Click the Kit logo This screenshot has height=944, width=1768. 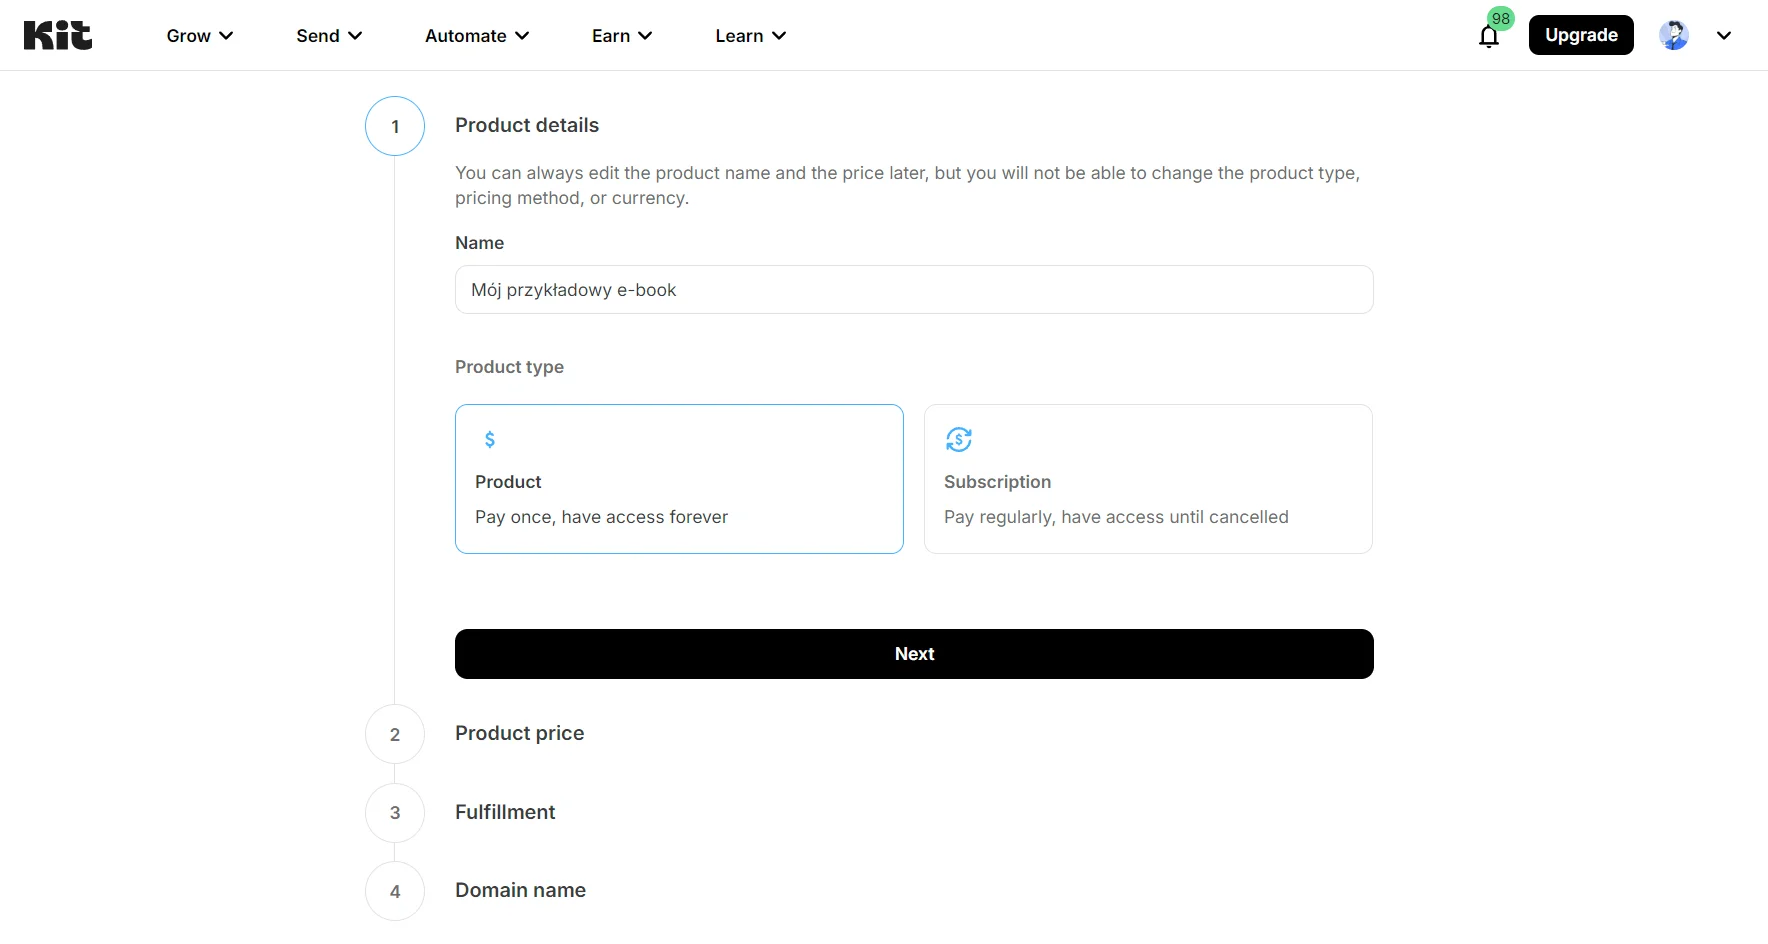click(x=58, y=35)
